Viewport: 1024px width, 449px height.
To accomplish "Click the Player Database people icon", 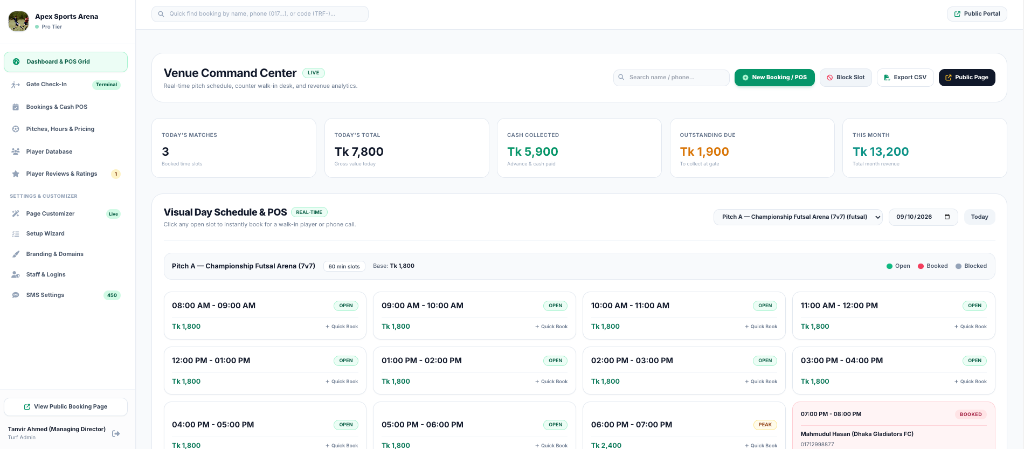I will (16, 151).
